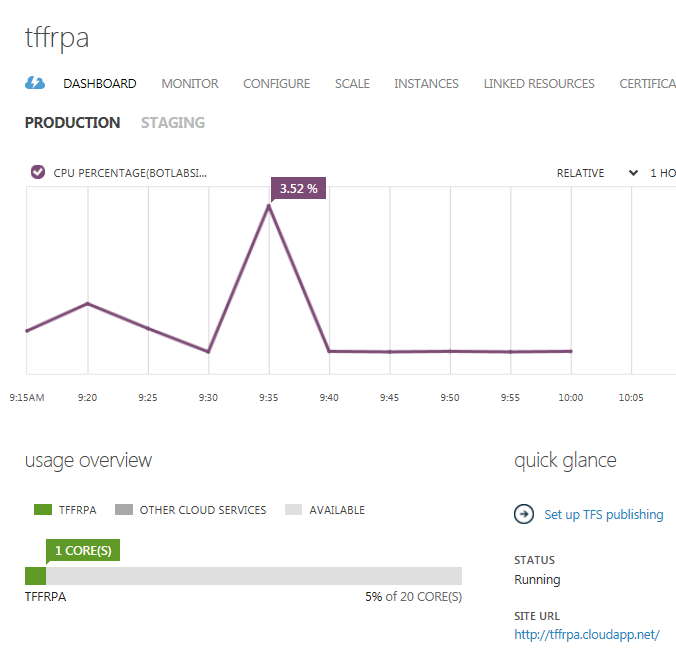Click the arrow icon beside Set up TFS publishing
The height and width of the screenshot is (651, 676).
(524, 514)
